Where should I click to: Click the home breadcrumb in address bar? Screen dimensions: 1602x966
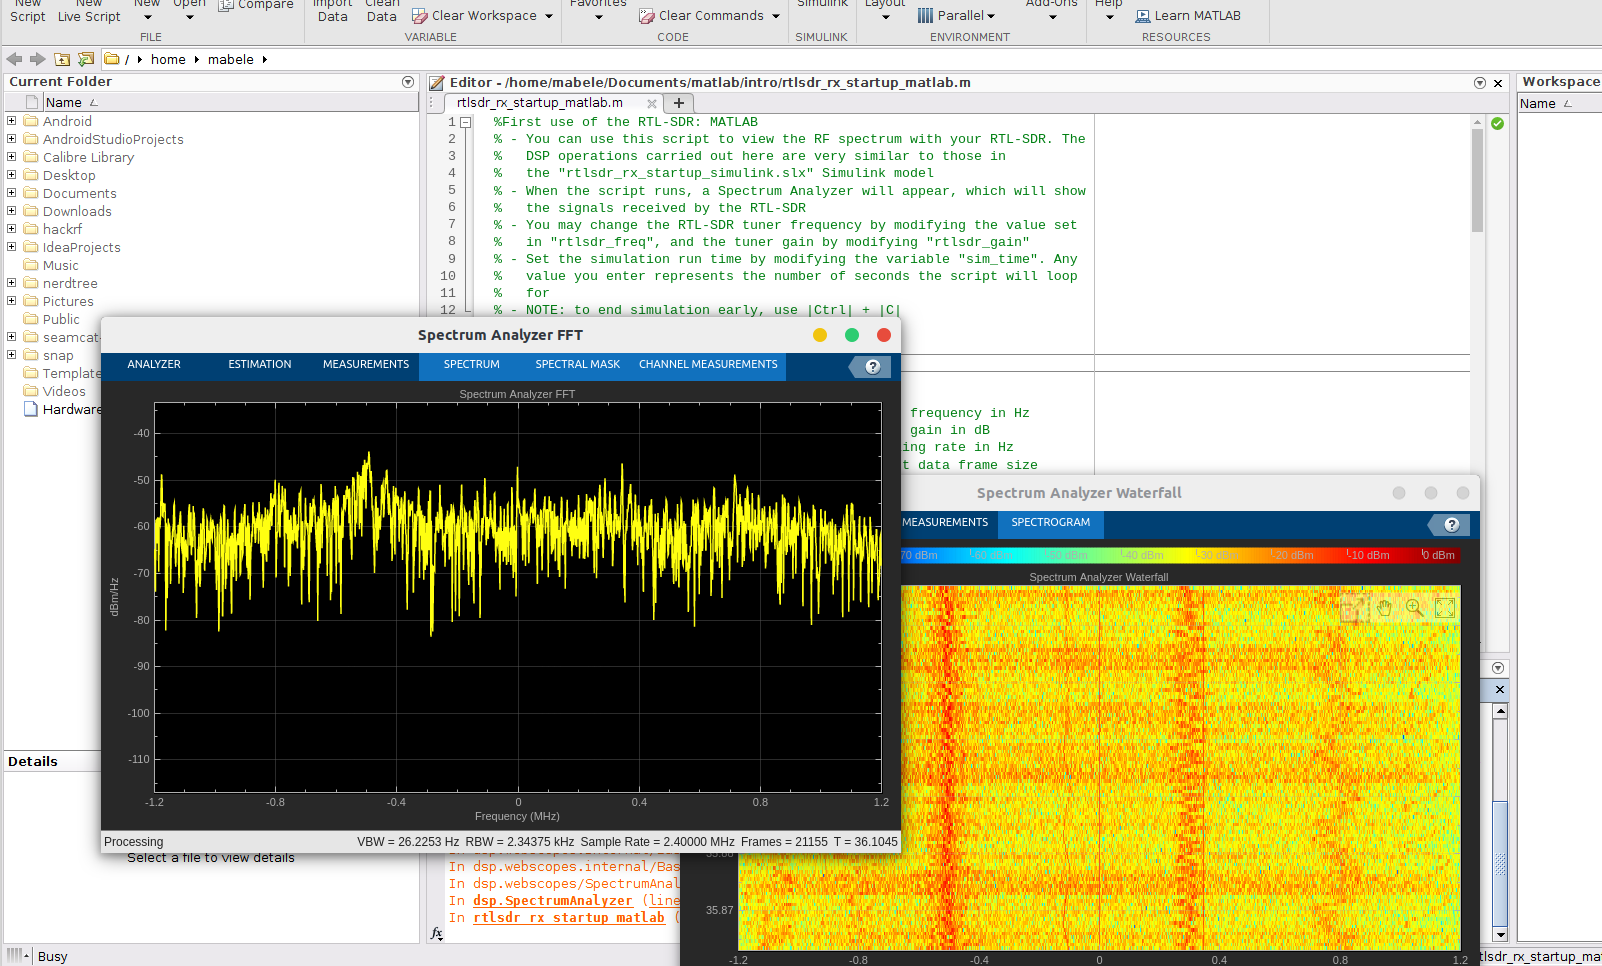(x=168, y=60)
